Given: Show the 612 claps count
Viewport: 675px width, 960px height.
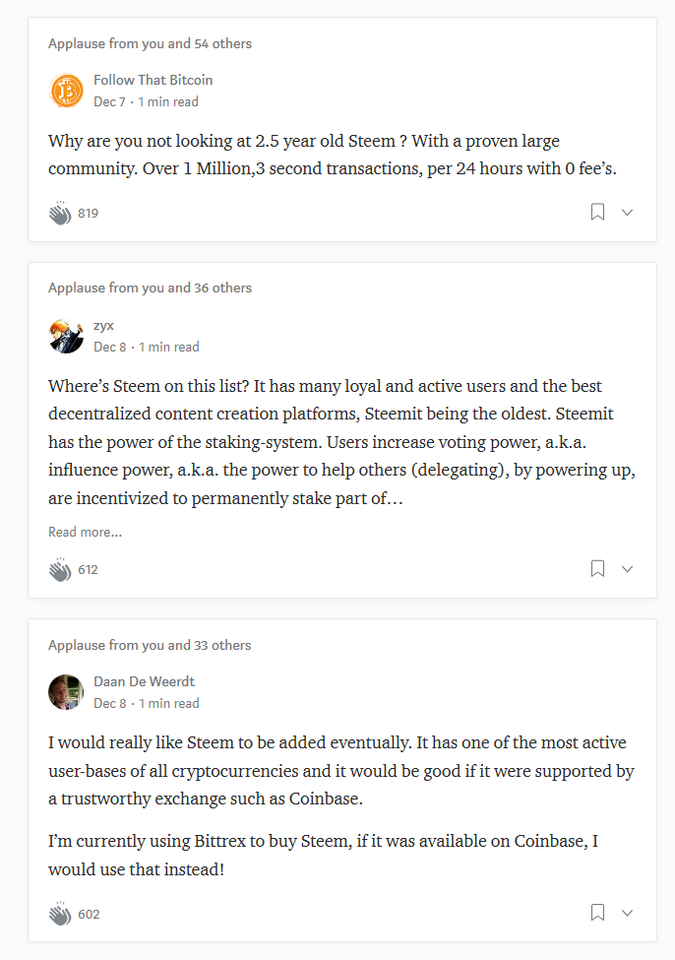Looking at the screenshot, I should 88,570.
